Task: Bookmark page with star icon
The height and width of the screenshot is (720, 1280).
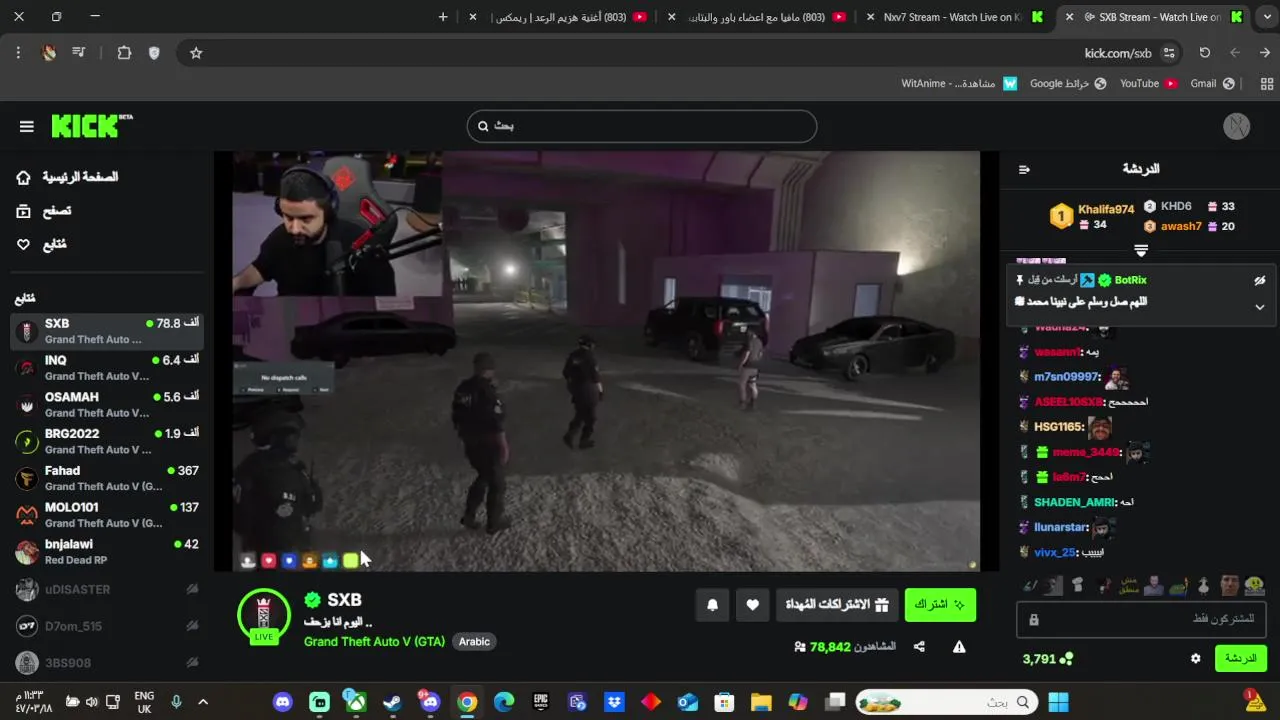Action: point(196,53)
